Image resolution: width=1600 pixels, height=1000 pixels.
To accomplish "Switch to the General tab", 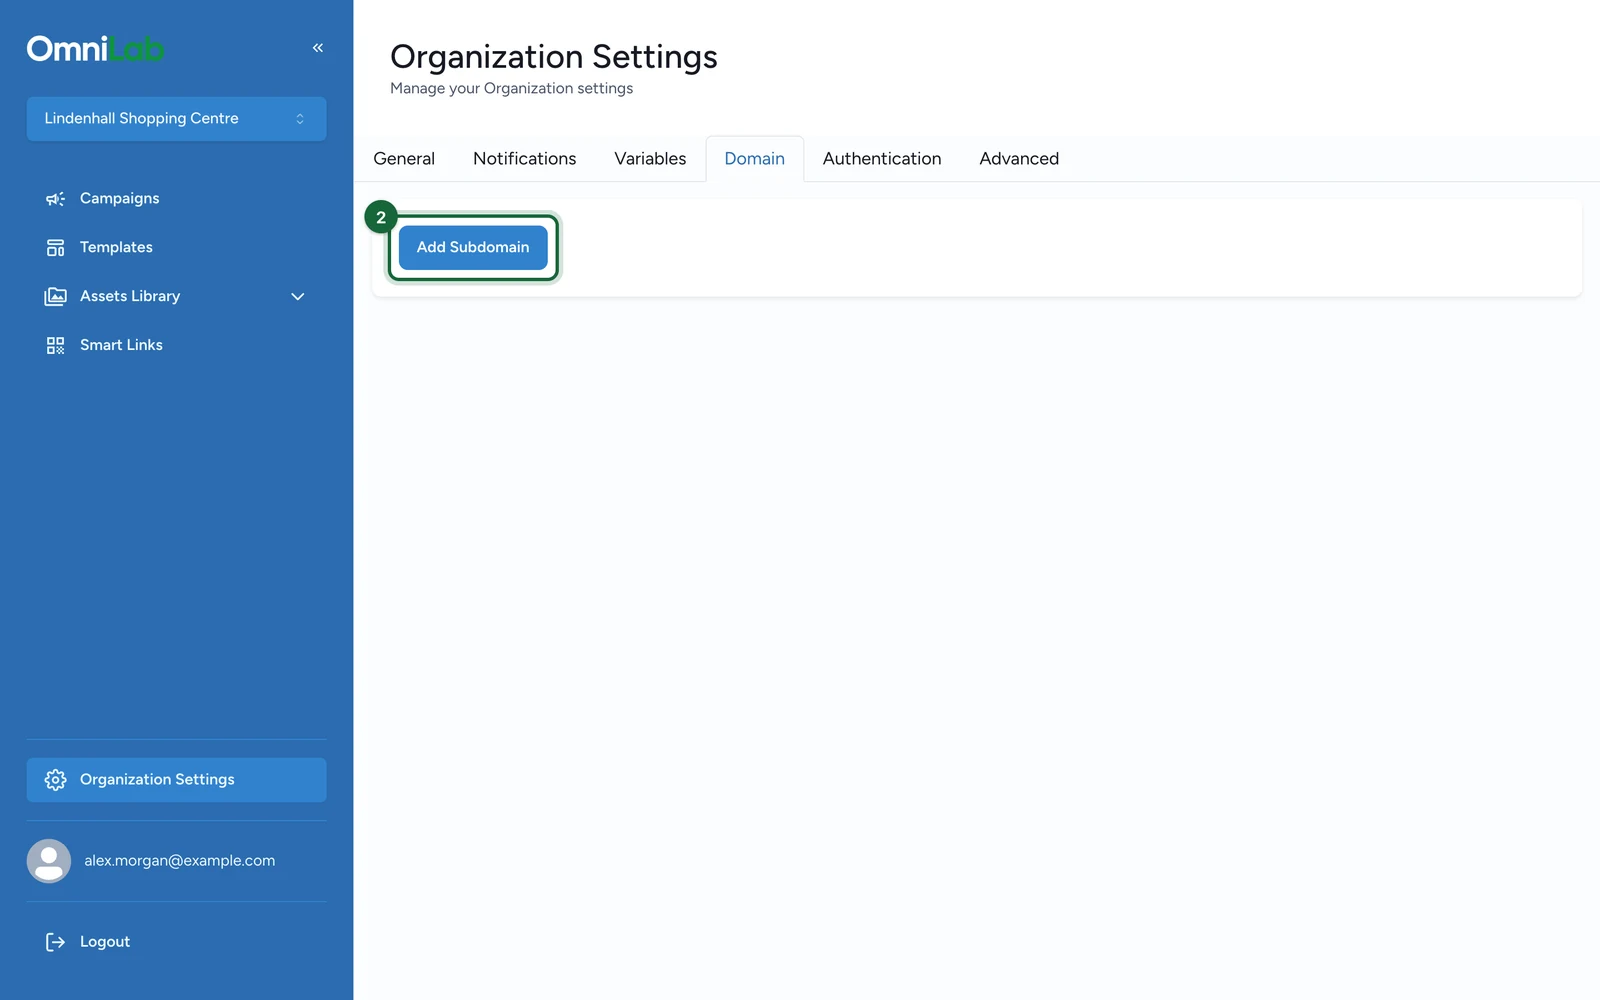I will tap(404, 159).
